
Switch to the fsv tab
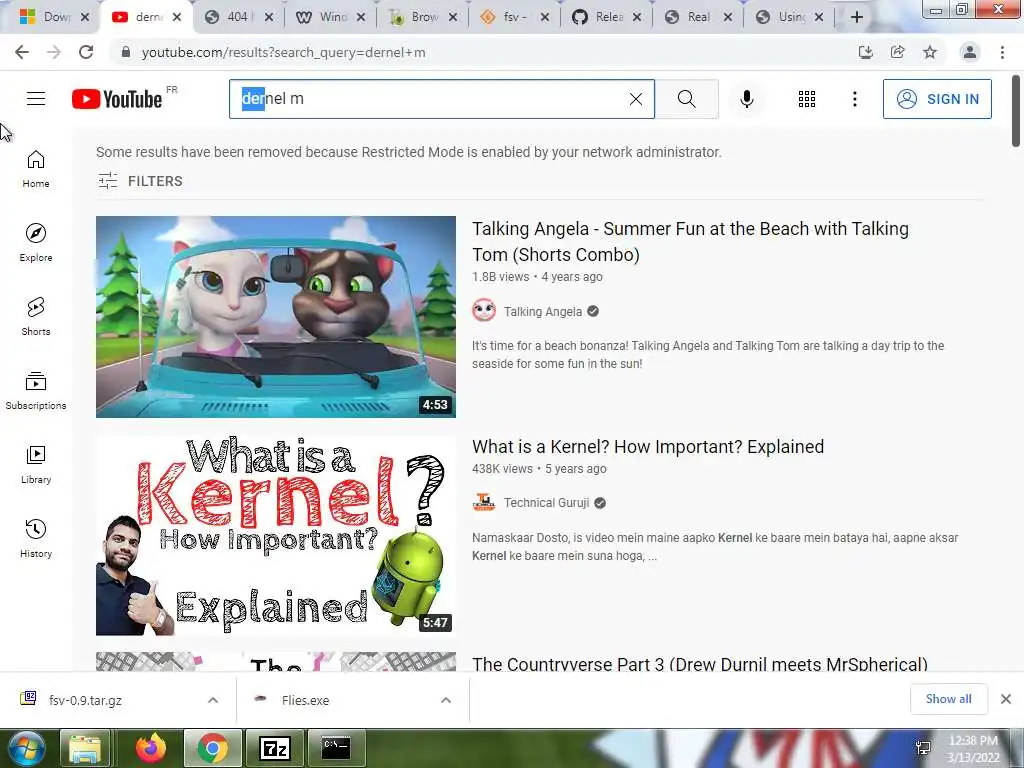(x=515, y=17)
